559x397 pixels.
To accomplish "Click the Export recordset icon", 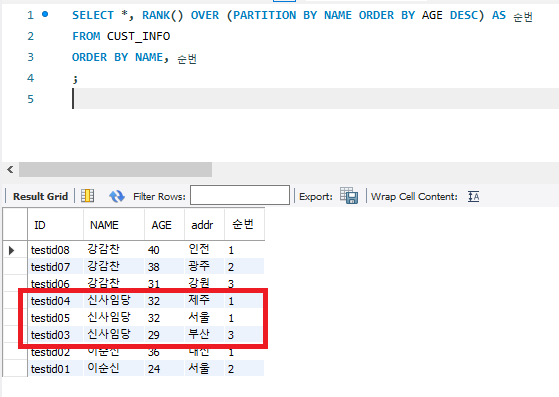I will pos(349,195).
